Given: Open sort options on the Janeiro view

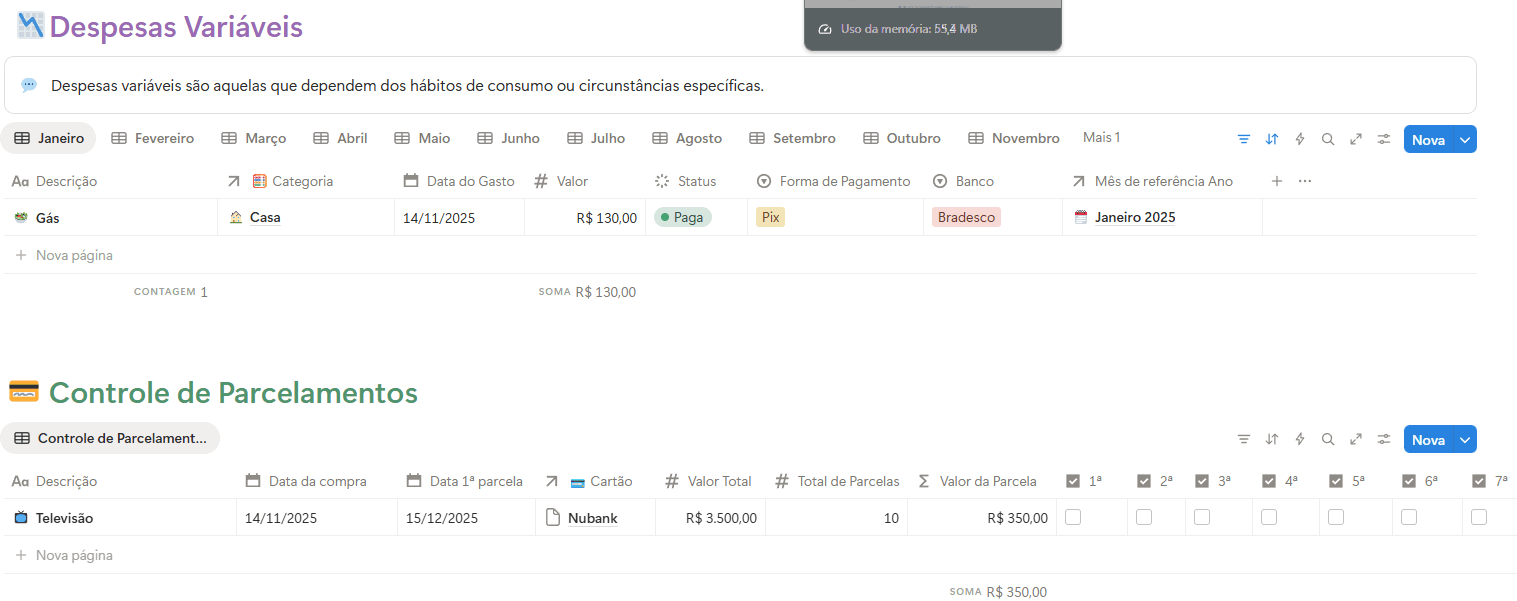Looking at the screenshot, I should point(1271,139).
